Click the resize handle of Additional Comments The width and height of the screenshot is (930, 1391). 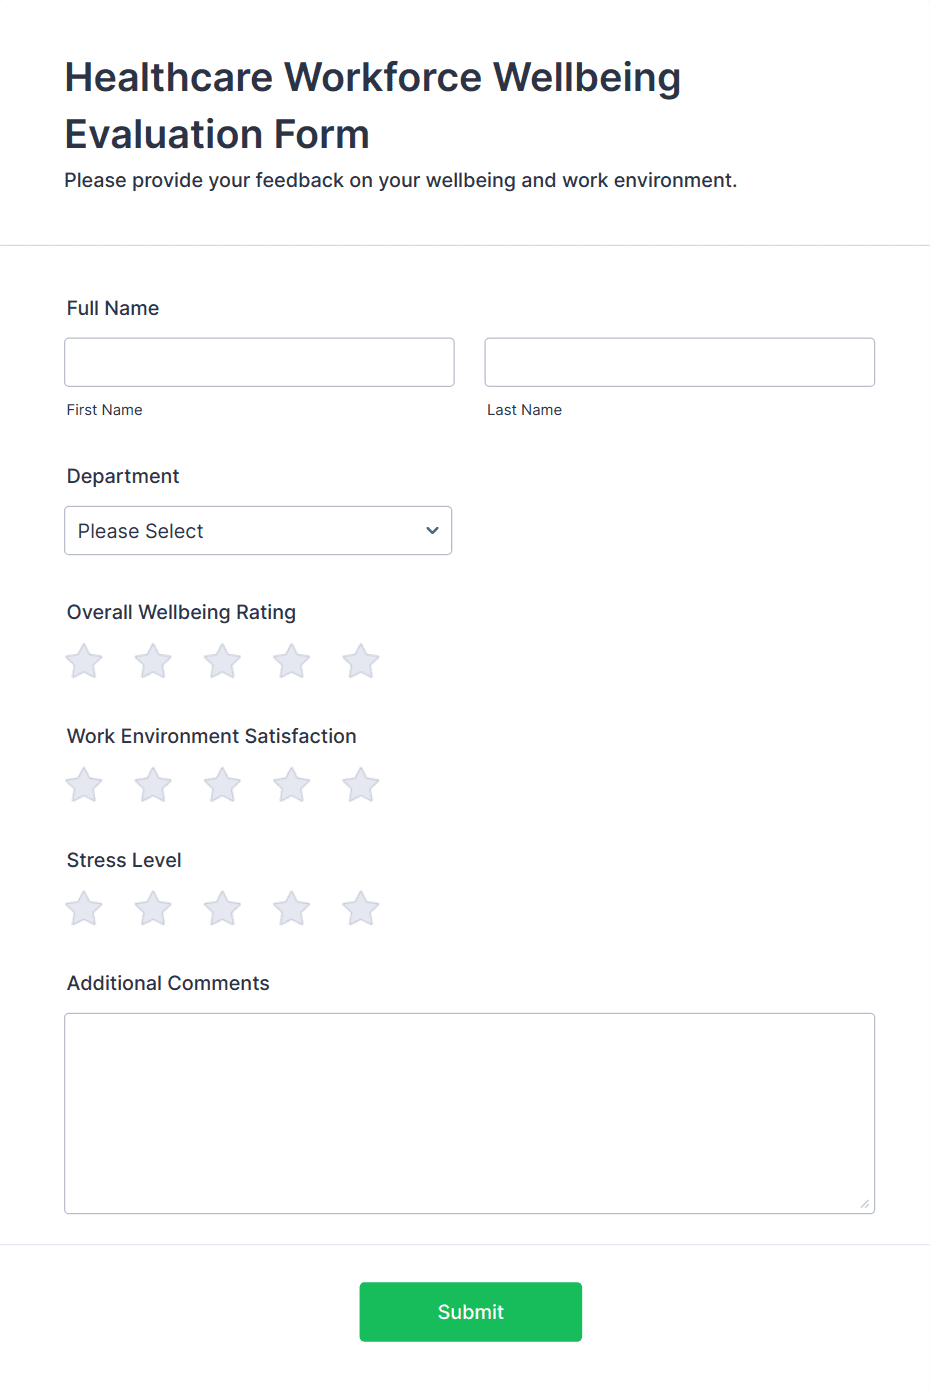point(864,1203)
